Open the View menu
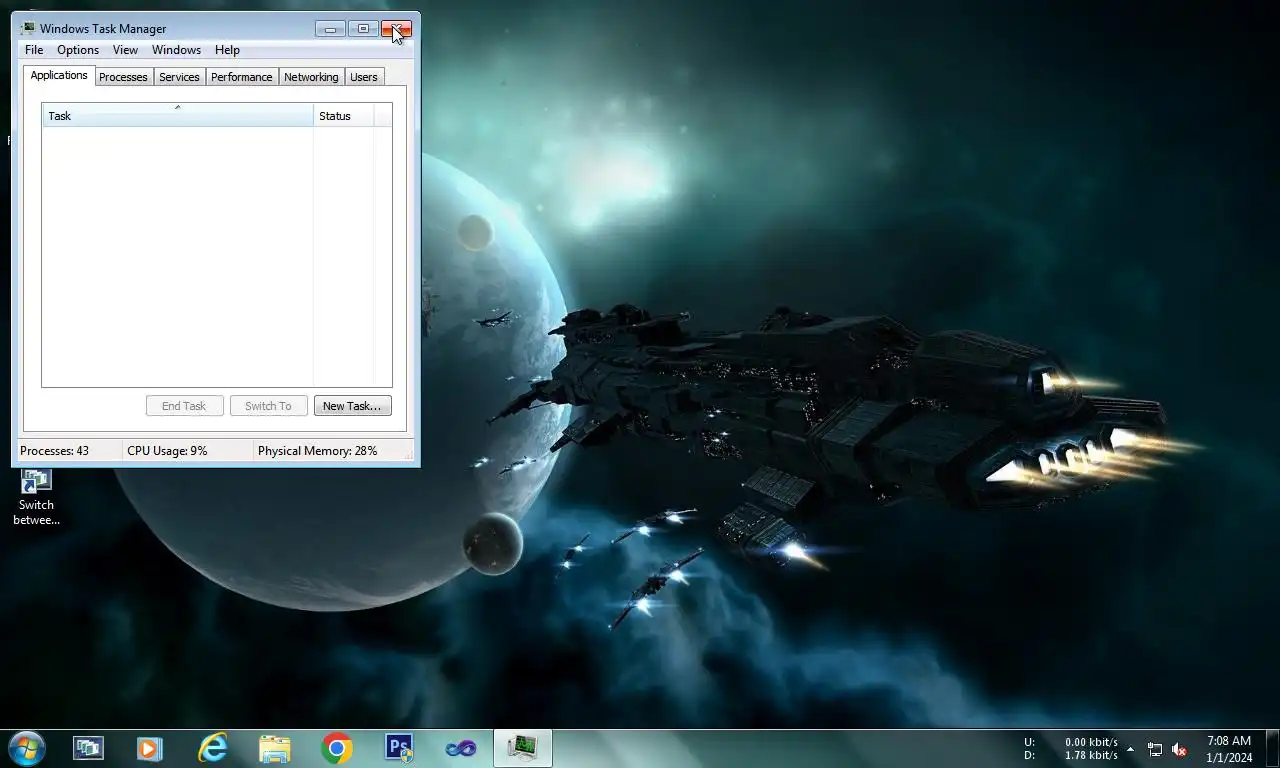The width and height of the screenshot is (1280, 768). click(125, 50)
